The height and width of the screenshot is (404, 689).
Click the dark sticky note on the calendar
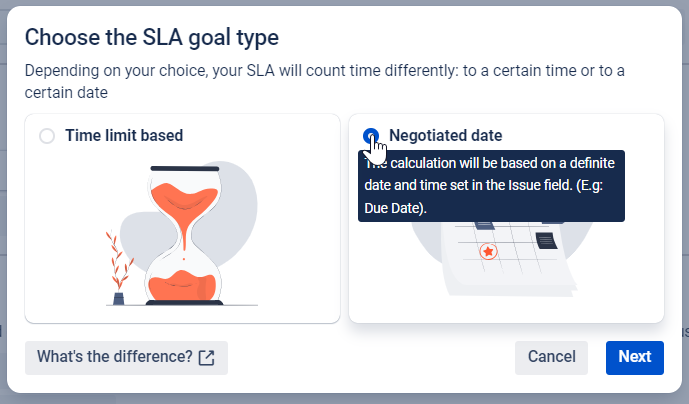coord(547,240)
